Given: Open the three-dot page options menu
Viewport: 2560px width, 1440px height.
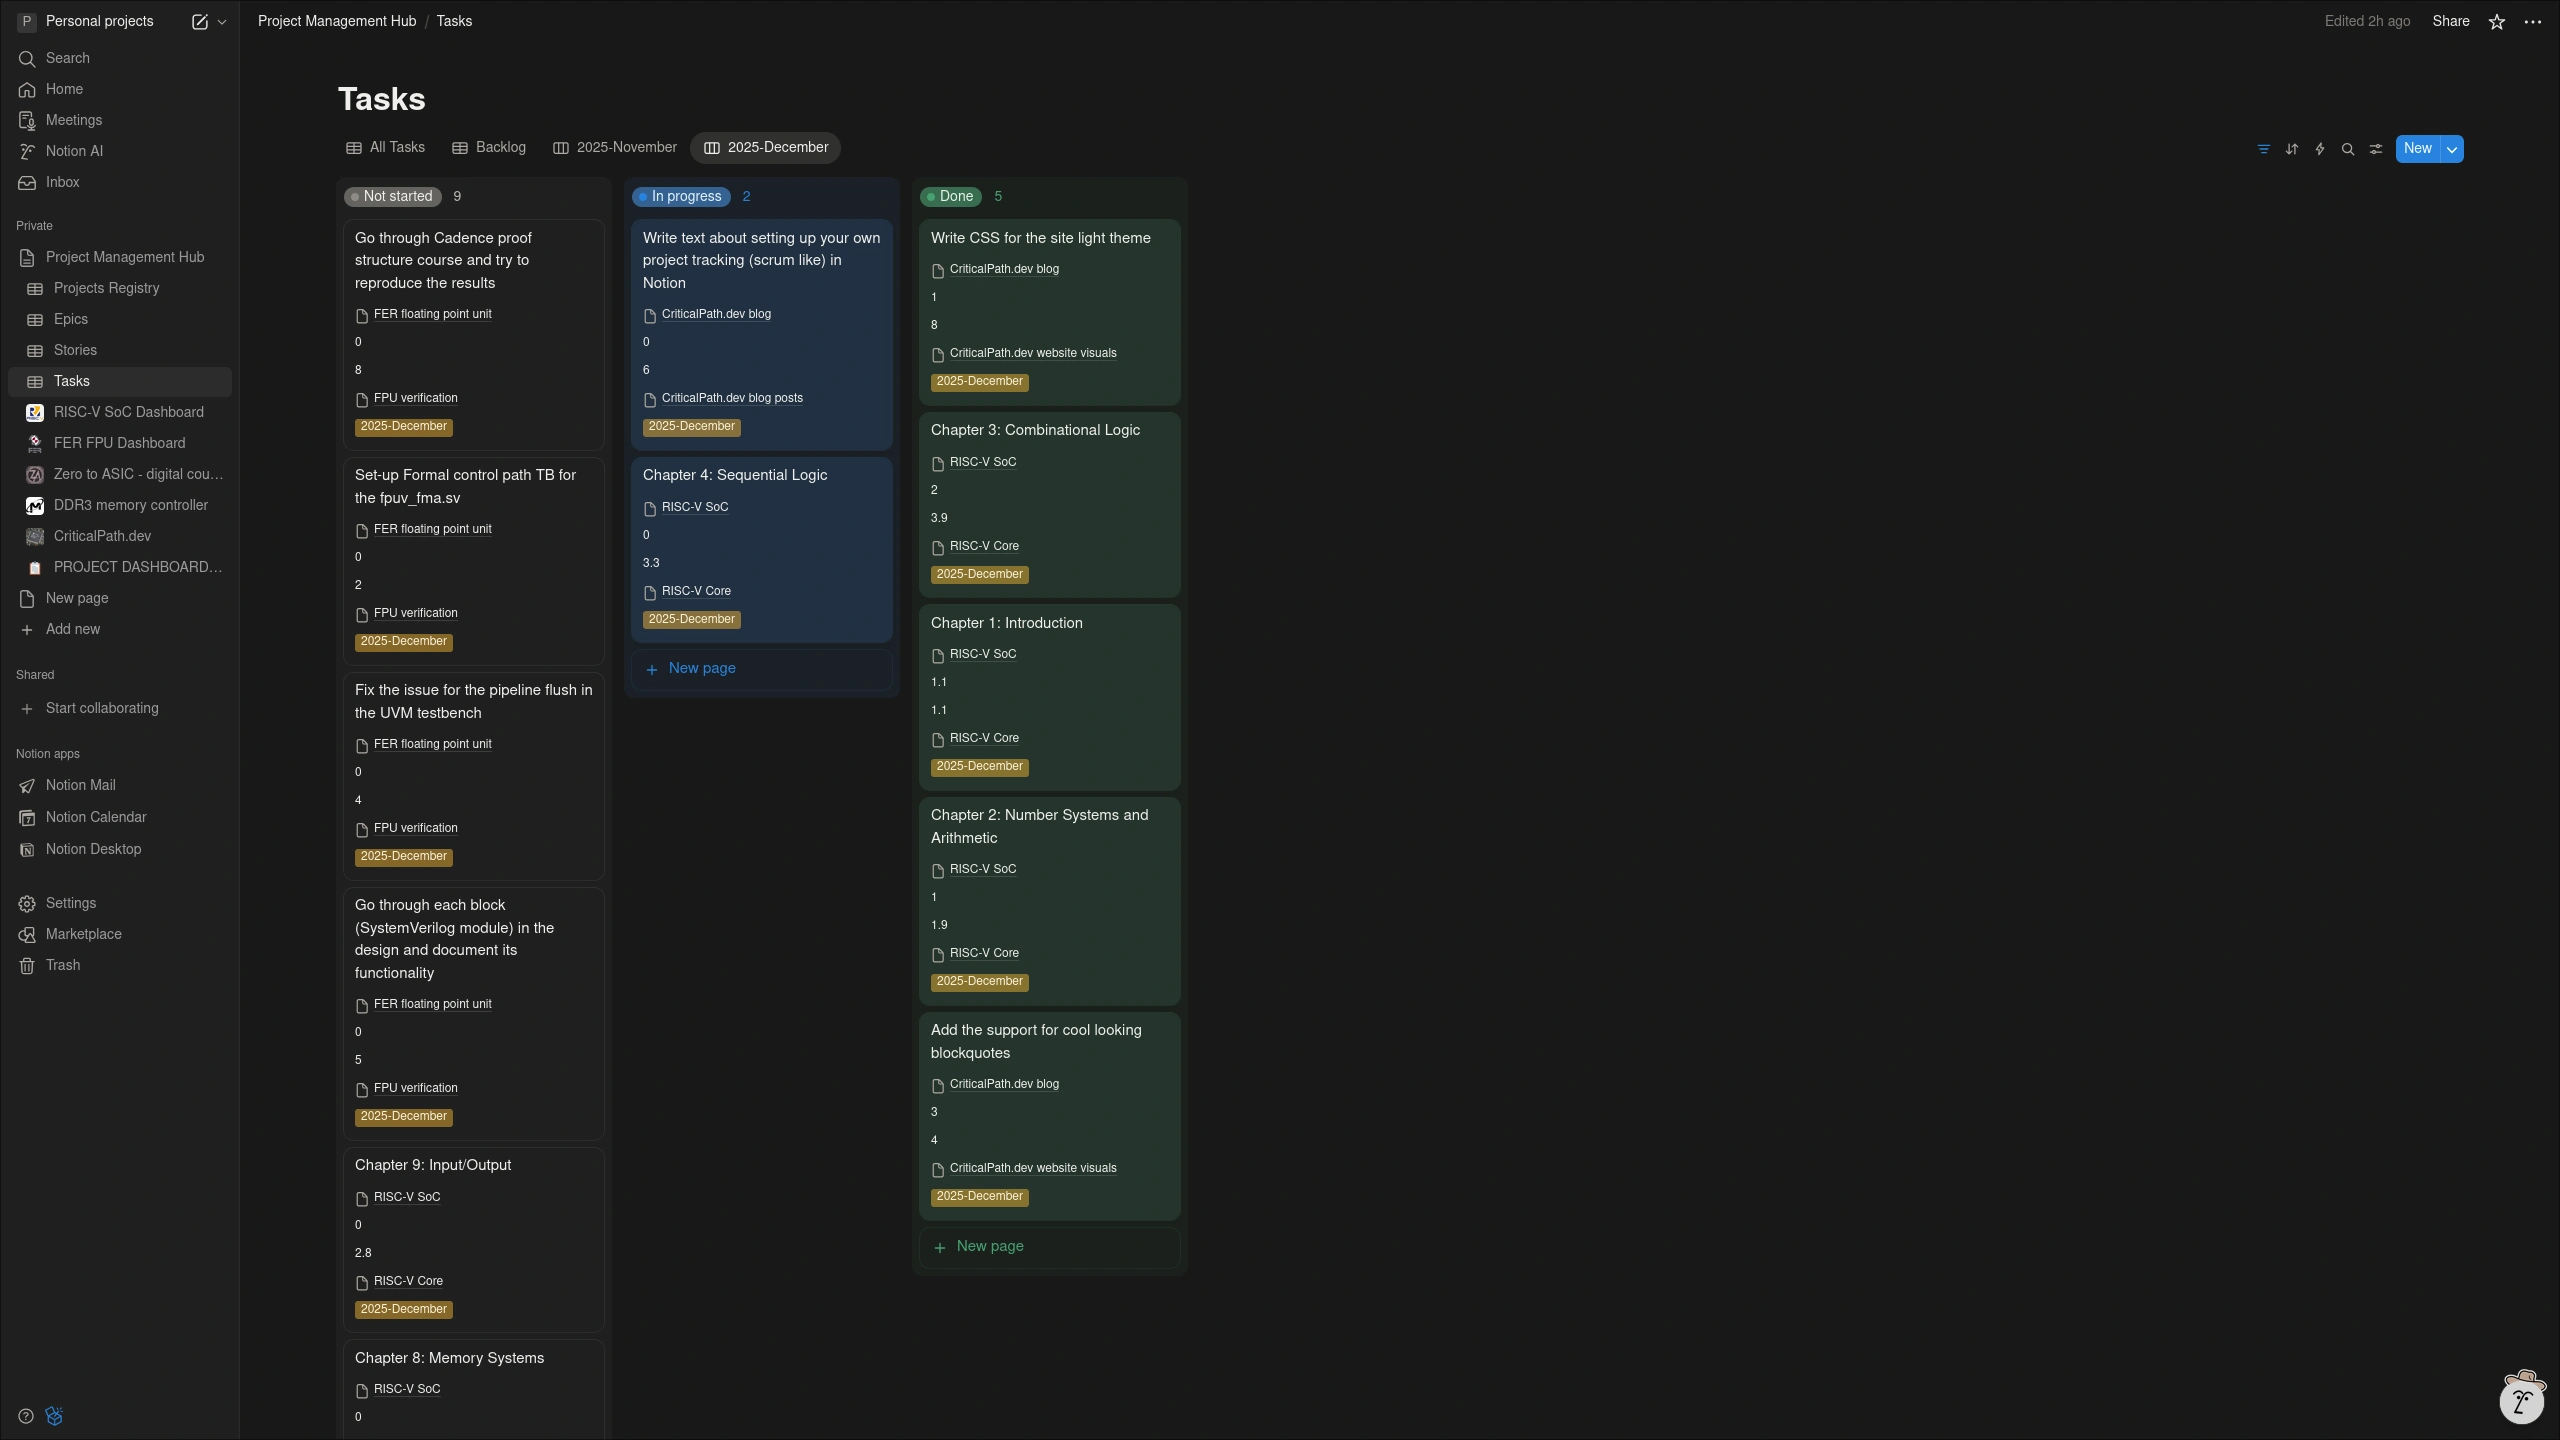Looking at the screenshot, I should click(2532, 22).
